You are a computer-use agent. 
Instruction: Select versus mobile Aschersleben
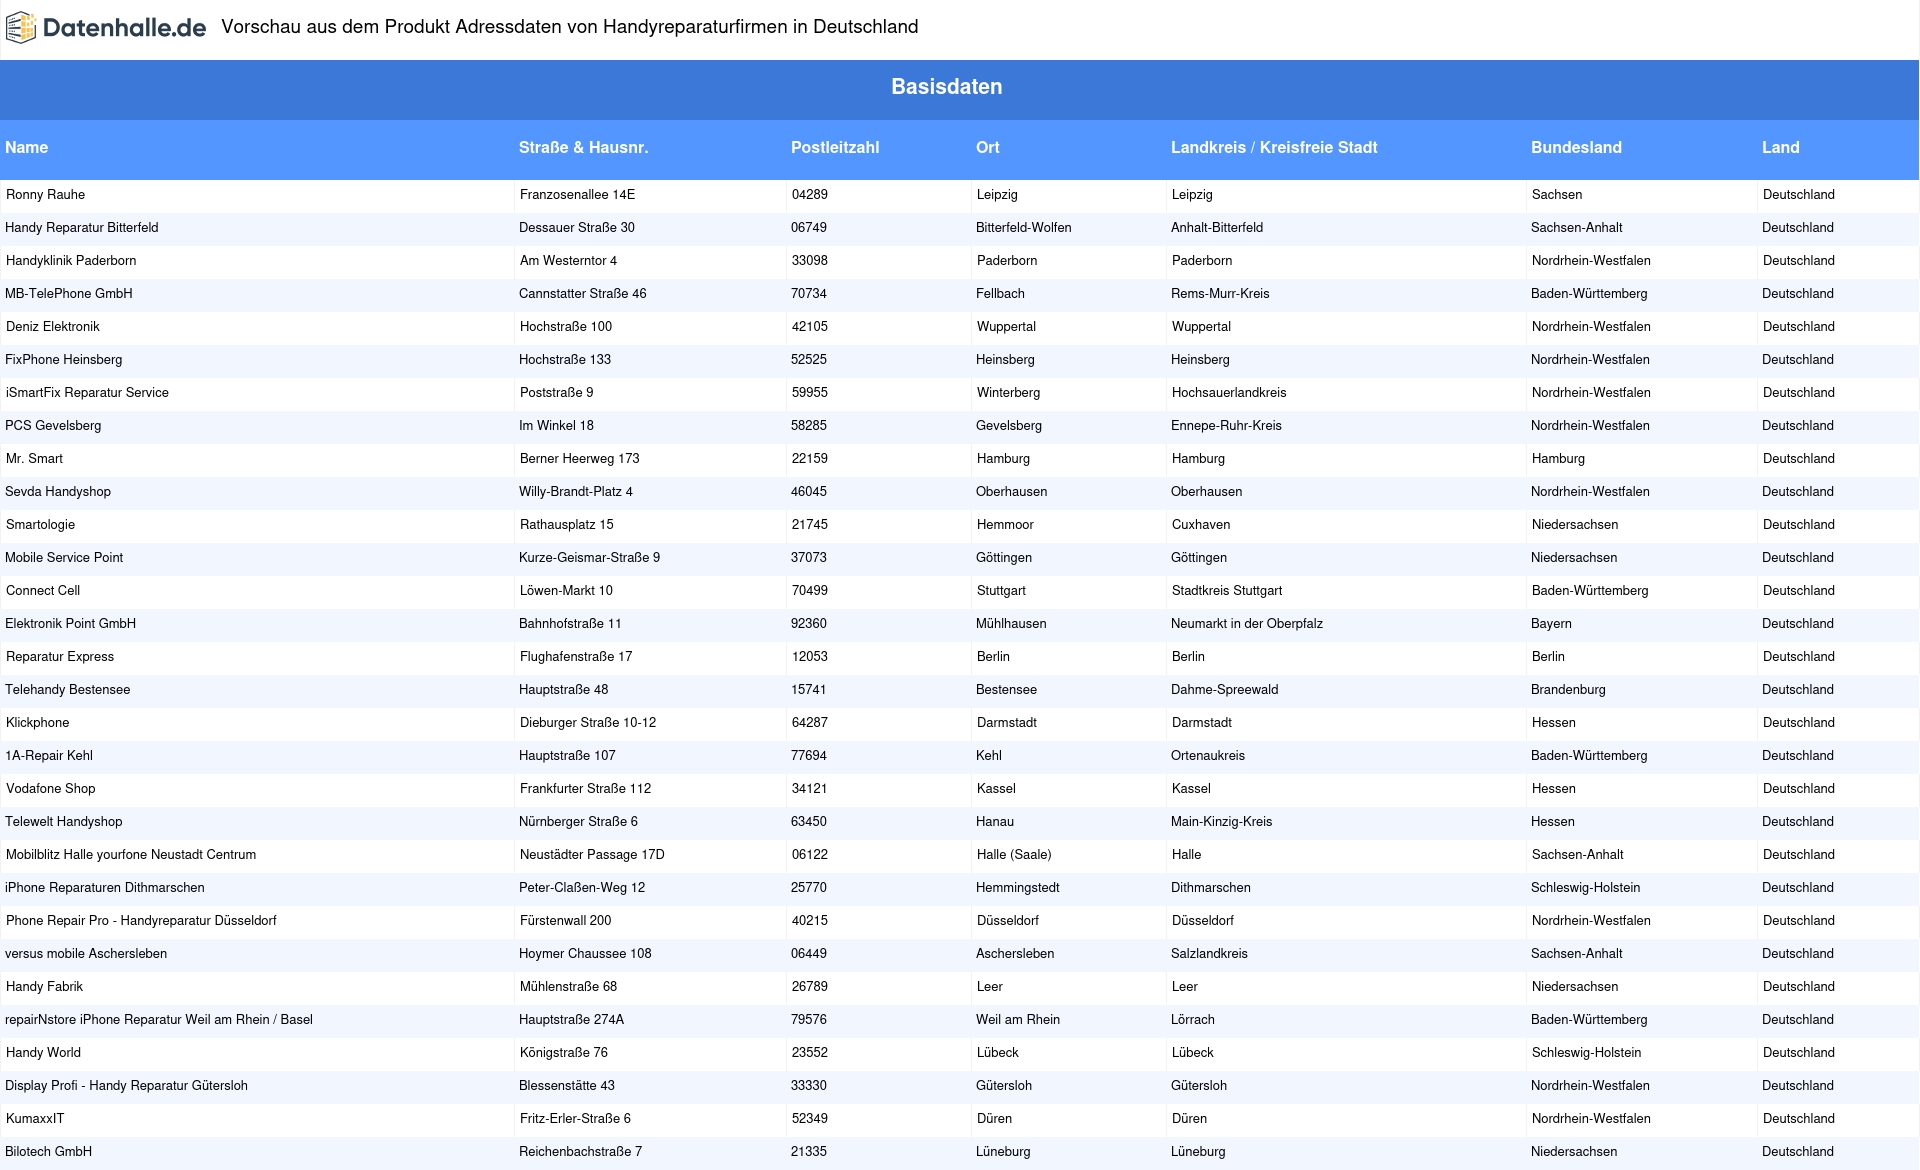86,954
